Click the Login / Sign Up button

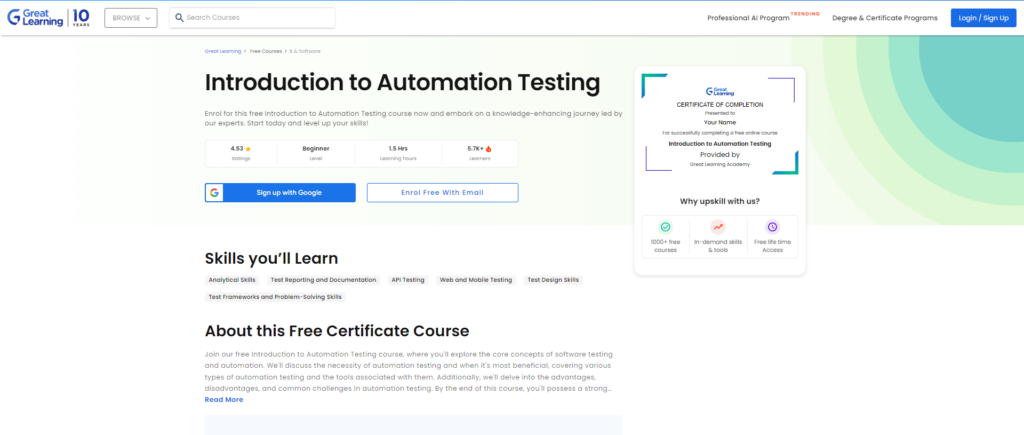[x=983, y=18]
